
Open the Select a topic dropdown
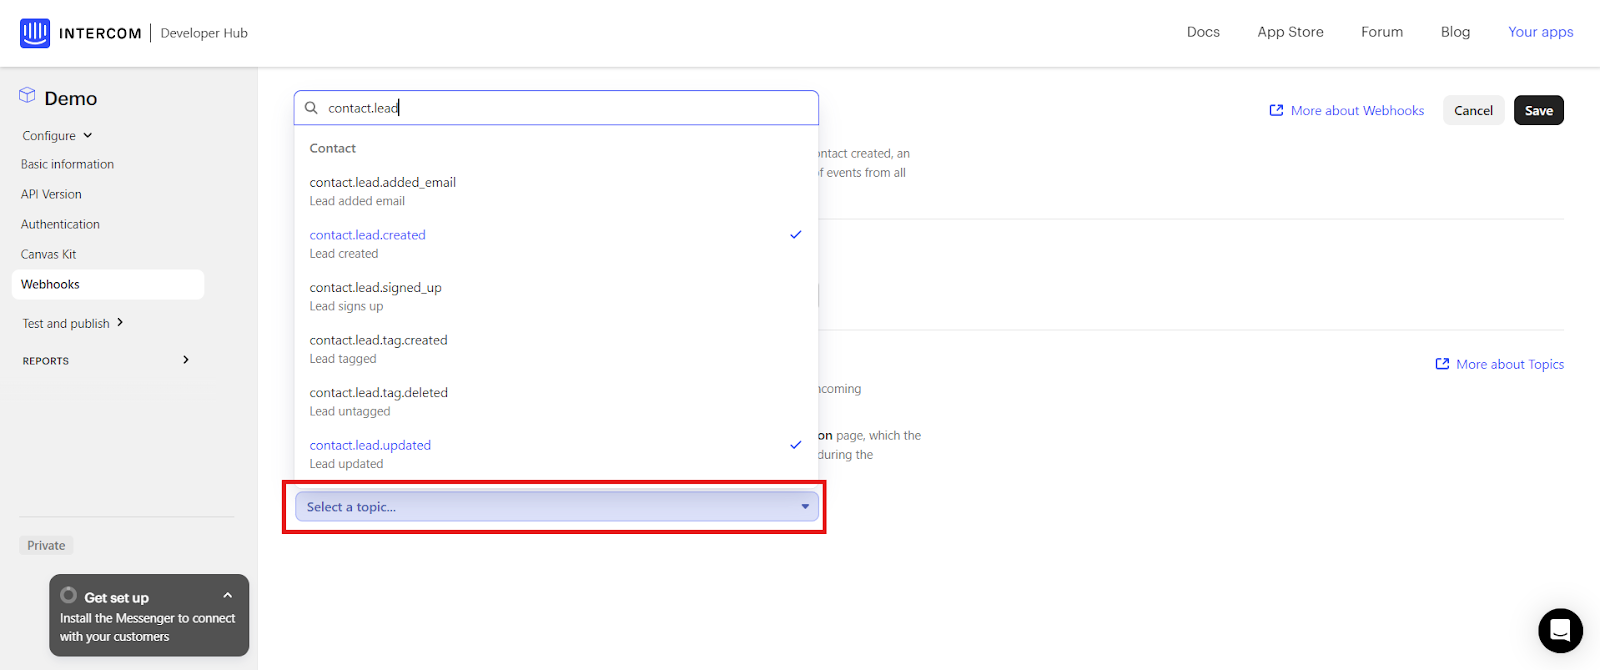pyautogui.click(x=556, y=507)
